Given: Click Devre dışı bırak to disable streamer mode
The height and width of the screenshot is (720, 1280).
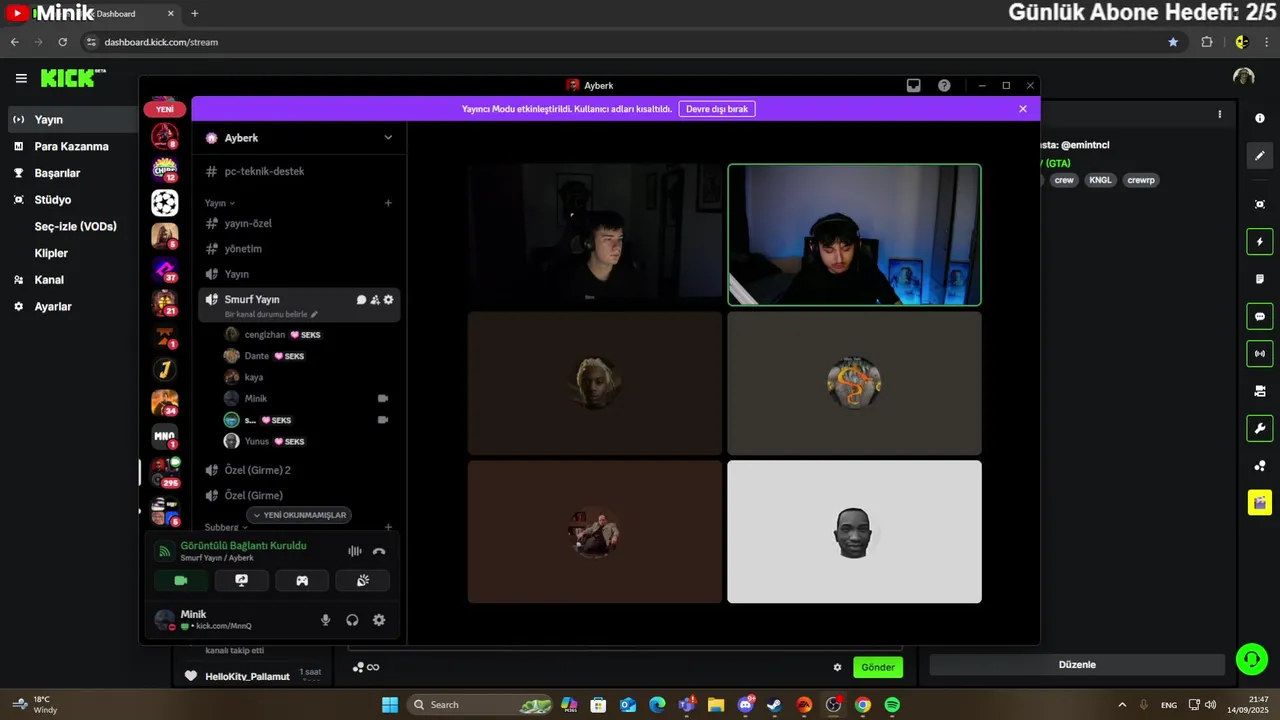Looking at the screenshot, I should (x=717, y=109).
